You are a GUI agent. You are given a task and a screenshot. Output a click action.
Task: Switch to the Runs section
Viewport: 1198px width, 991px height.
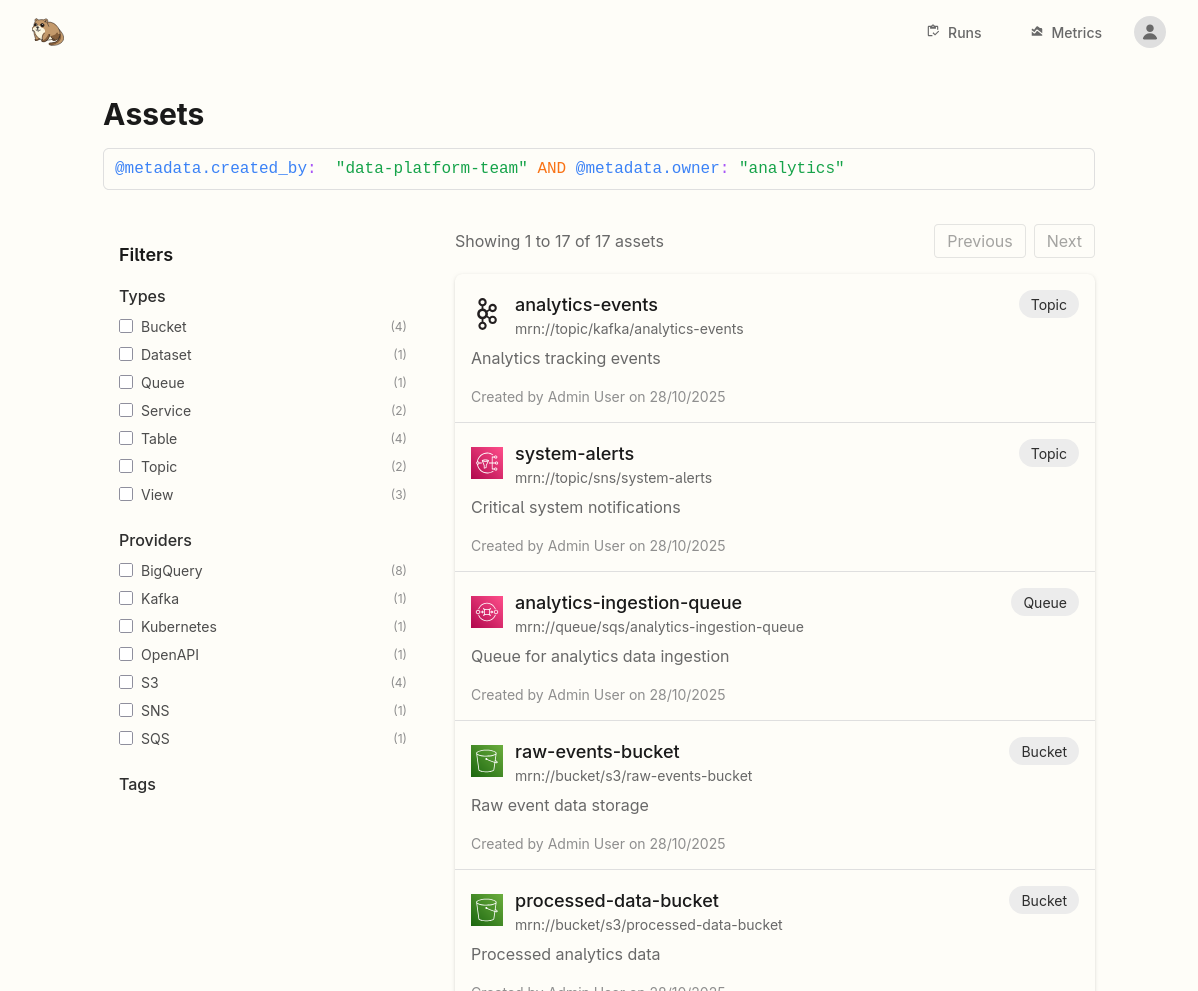[962, 32]
